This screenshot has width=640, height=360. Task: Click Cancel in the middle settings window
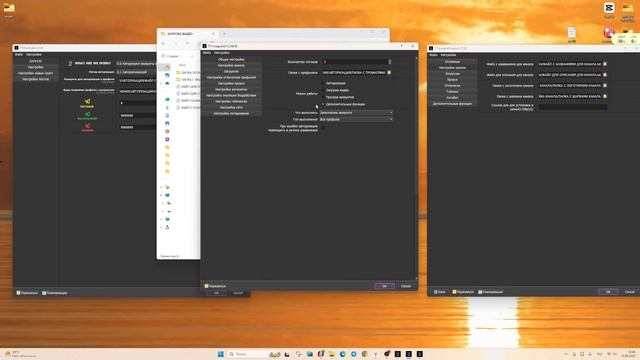[x=406, y=286]
